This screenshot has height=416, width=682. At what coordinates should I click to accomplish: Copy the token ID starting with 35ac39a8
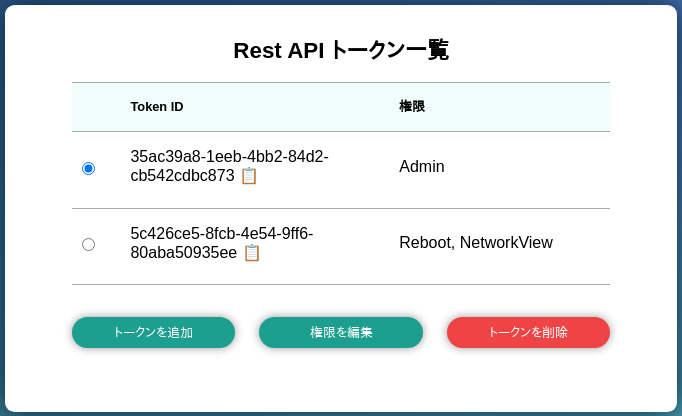click(249, 176)
